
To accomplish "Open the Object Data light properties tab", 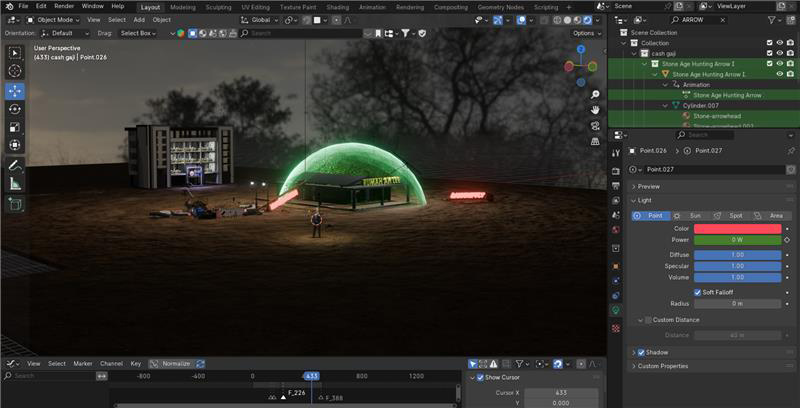I will pyautogui.click(x=616, y=310).
